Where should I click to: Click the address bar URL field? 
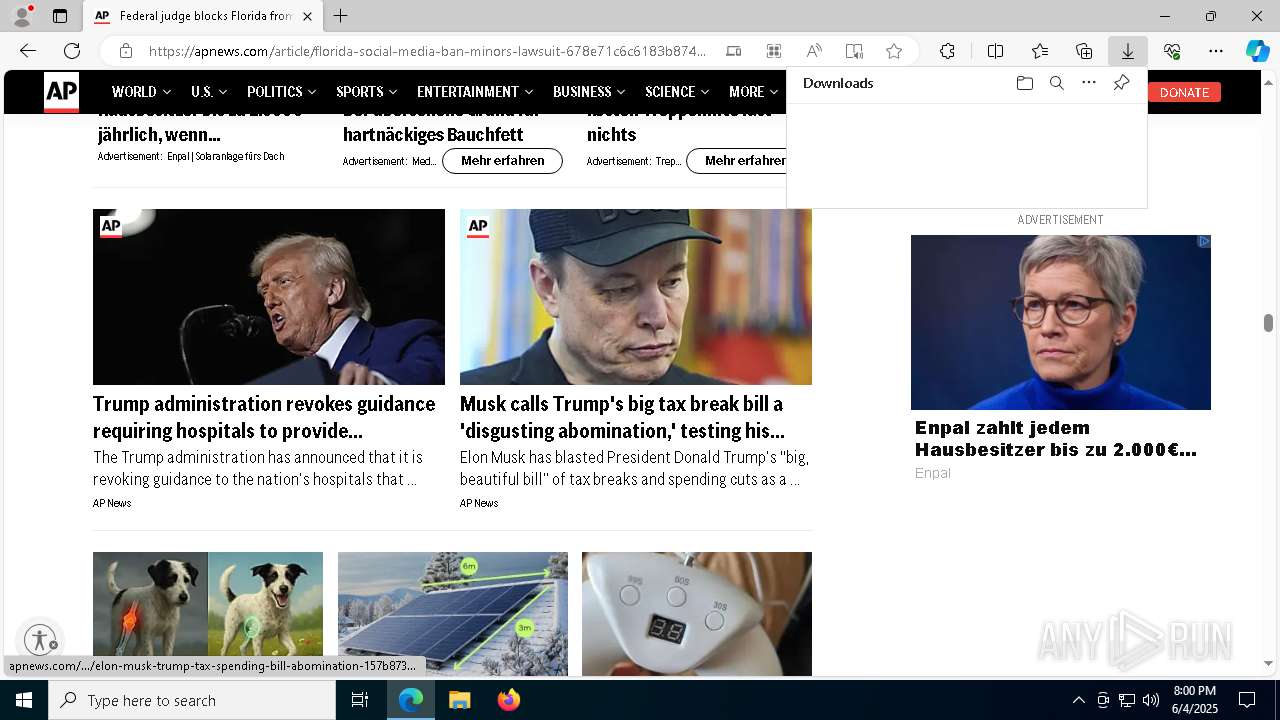[x=427, y=51]
